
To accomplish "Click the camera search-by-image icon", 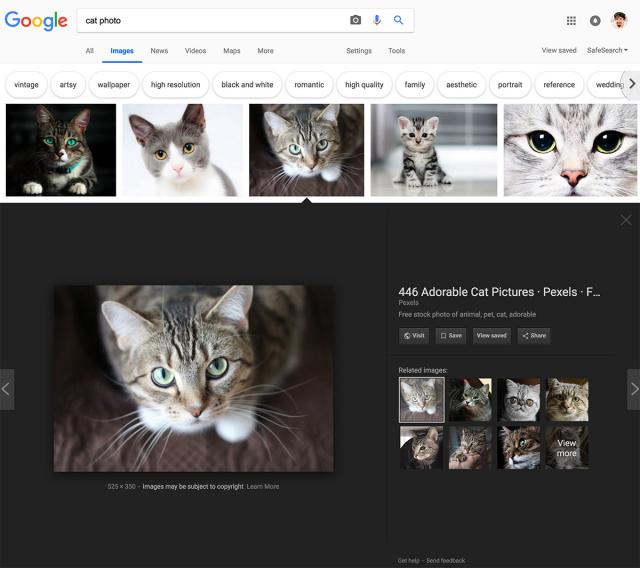I will coord(355,20).
